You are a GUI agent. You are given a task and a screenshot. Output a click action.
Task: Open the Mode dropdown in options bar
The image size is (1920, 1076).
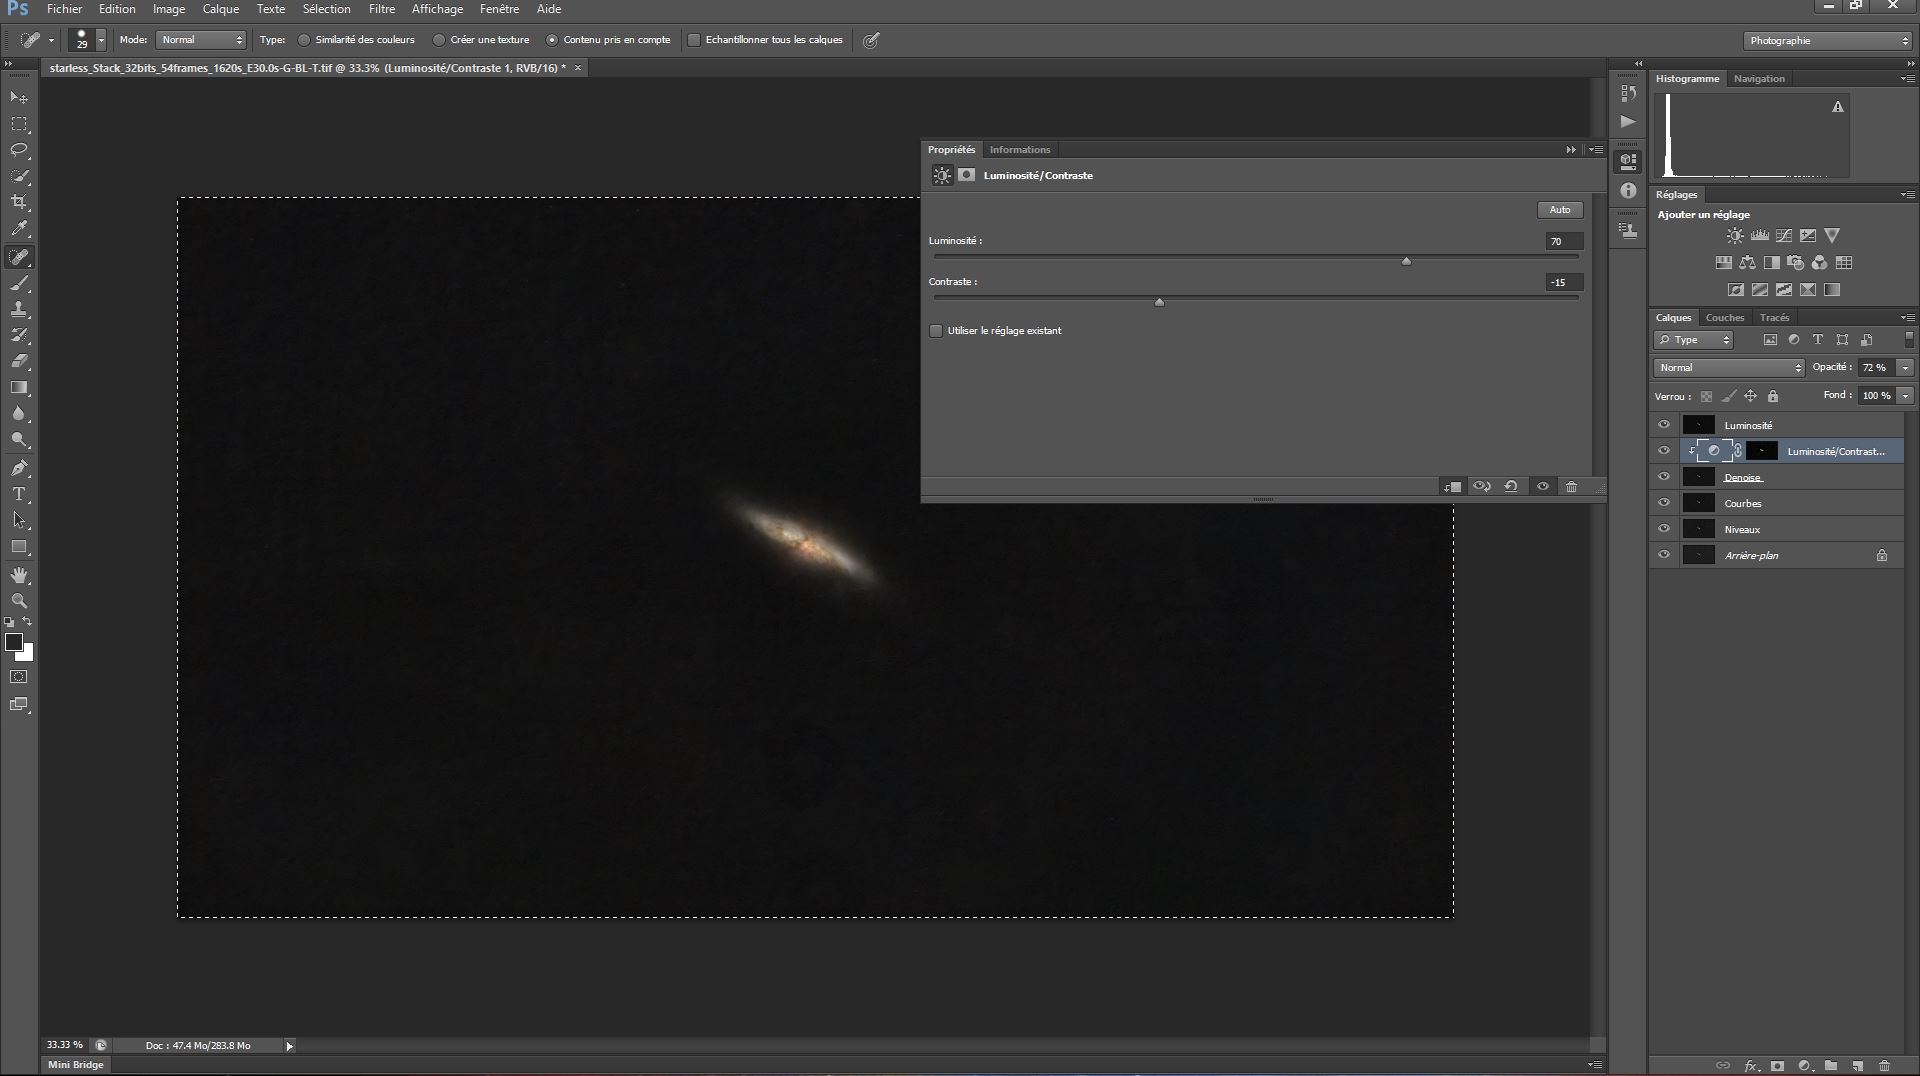click(201, 40)
